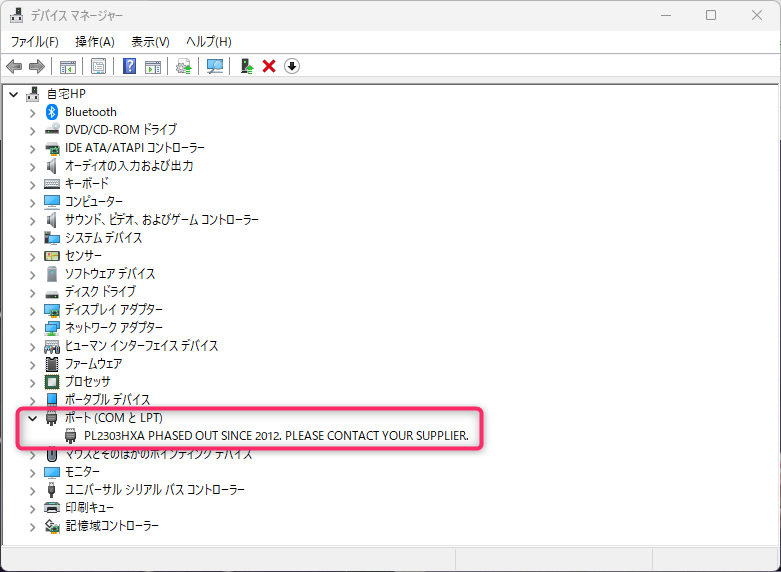Collapse the 自宅HP root node

pos(13,94)
